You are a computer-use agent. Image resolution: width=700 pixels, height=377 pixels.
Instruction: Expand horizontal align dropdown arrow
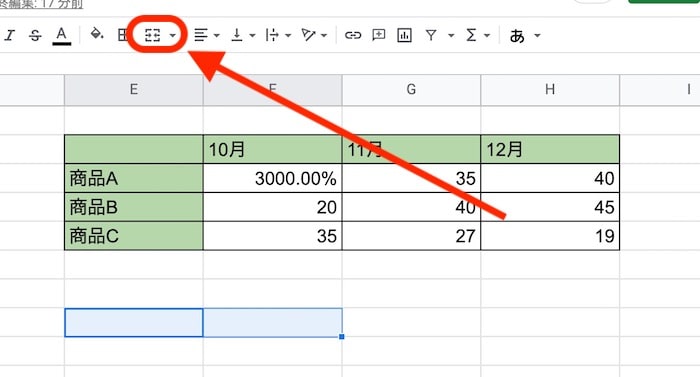pyautogui.click(x=217, y=36)
